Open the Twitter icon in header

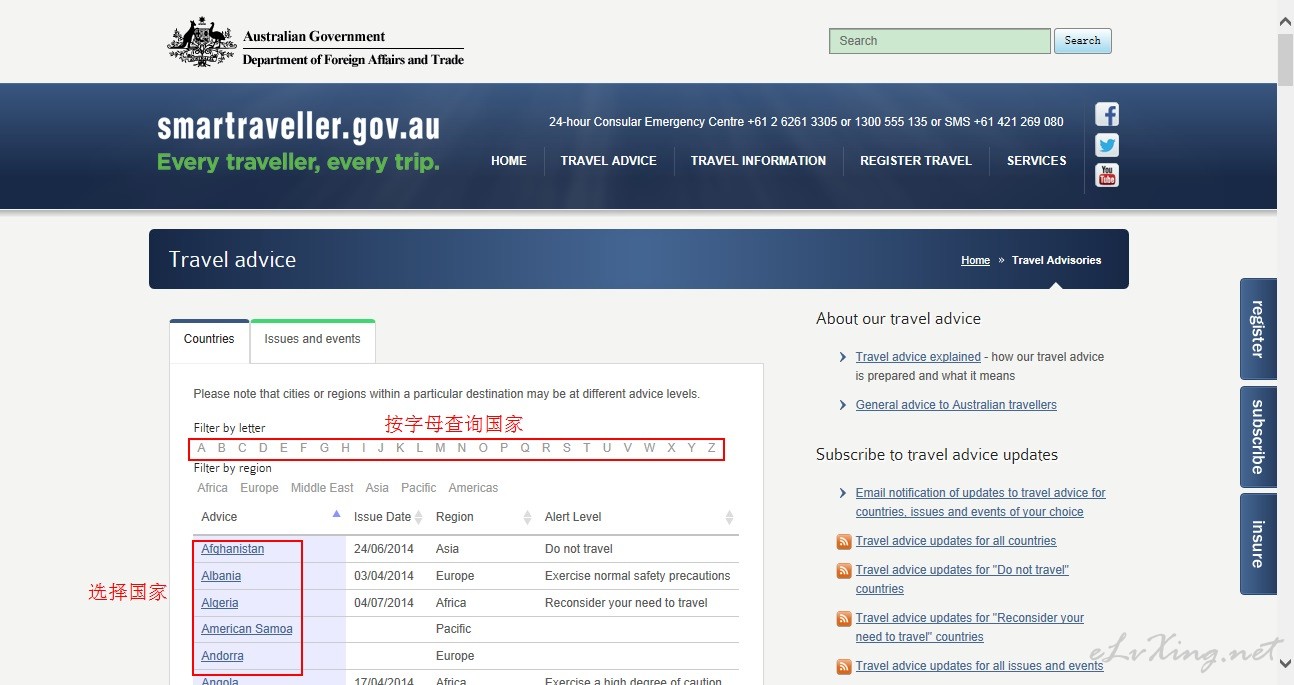point(1107,145)
